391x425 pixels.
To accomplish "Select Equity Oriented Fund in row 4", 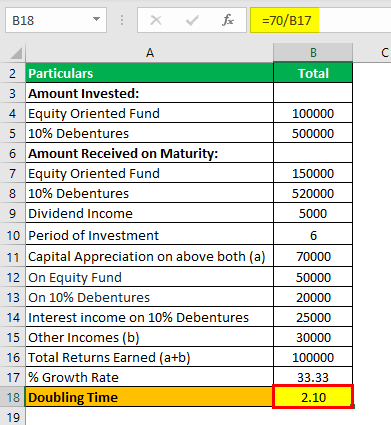I will 149,113.
